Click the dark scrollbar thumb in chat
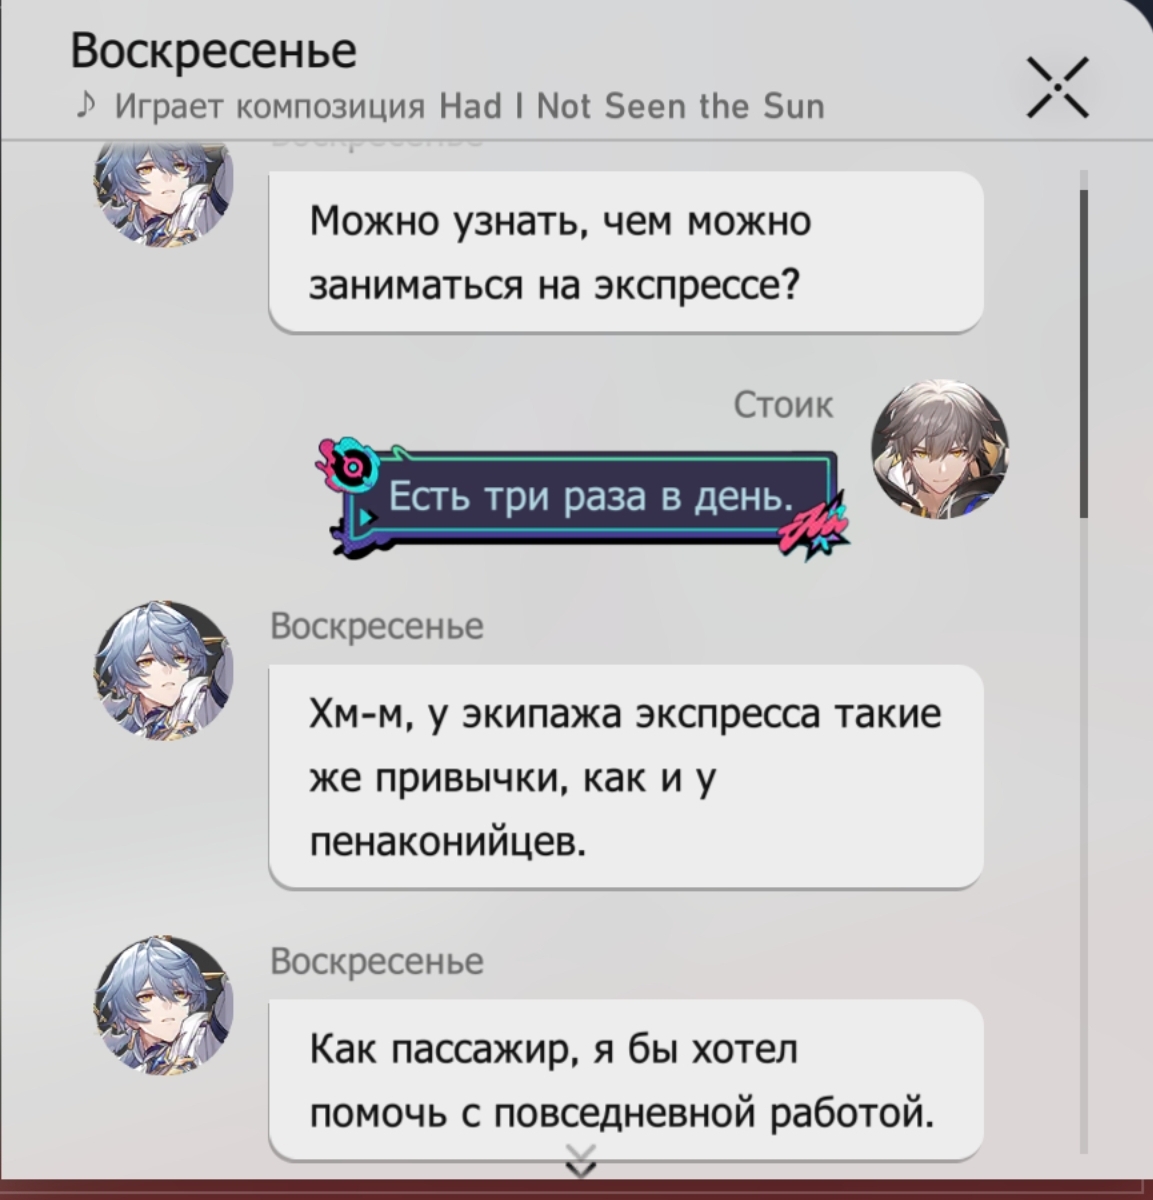The height and width of the screenshot is (1200, 1153). click(x=1084, y=345)
